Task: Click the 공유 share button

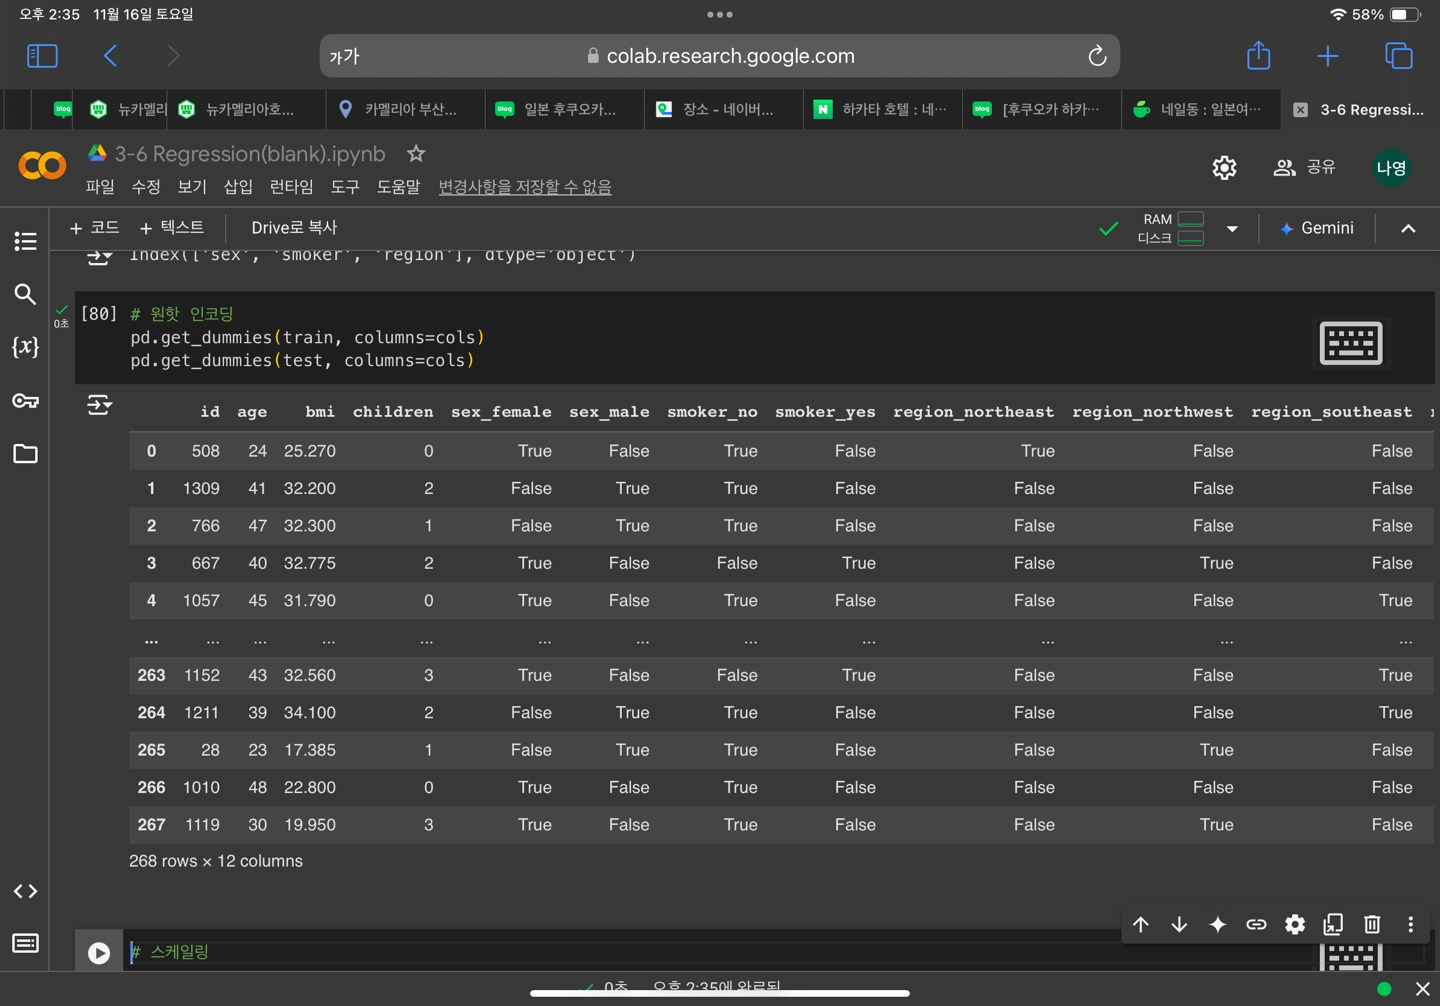Action: 1305,167
